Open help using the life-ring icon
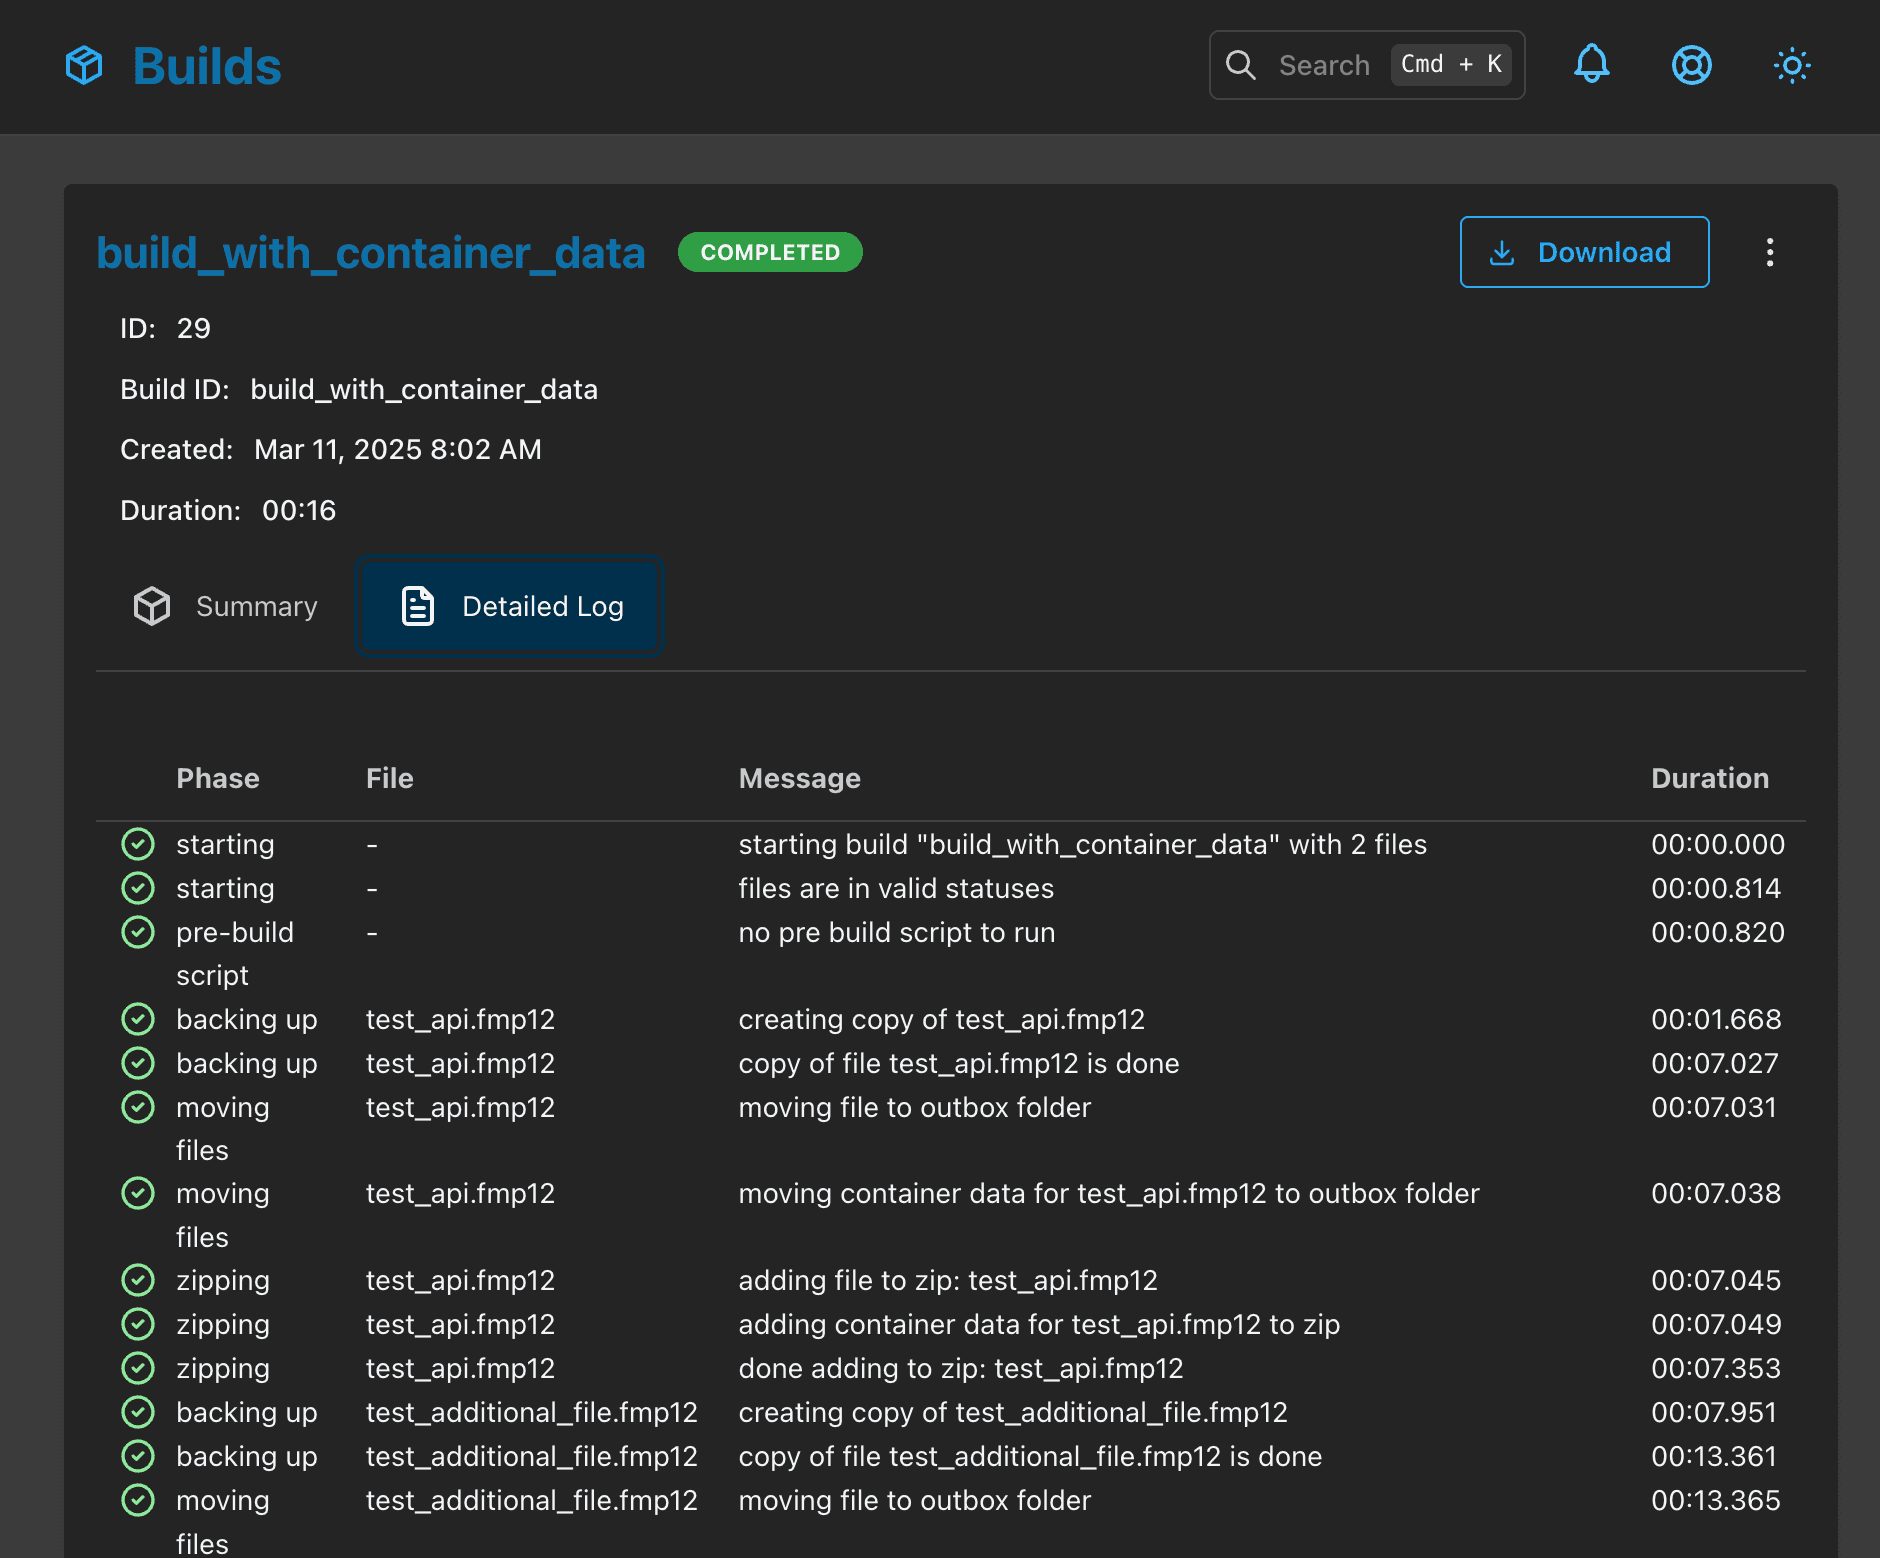 [x=1691, y=66]
